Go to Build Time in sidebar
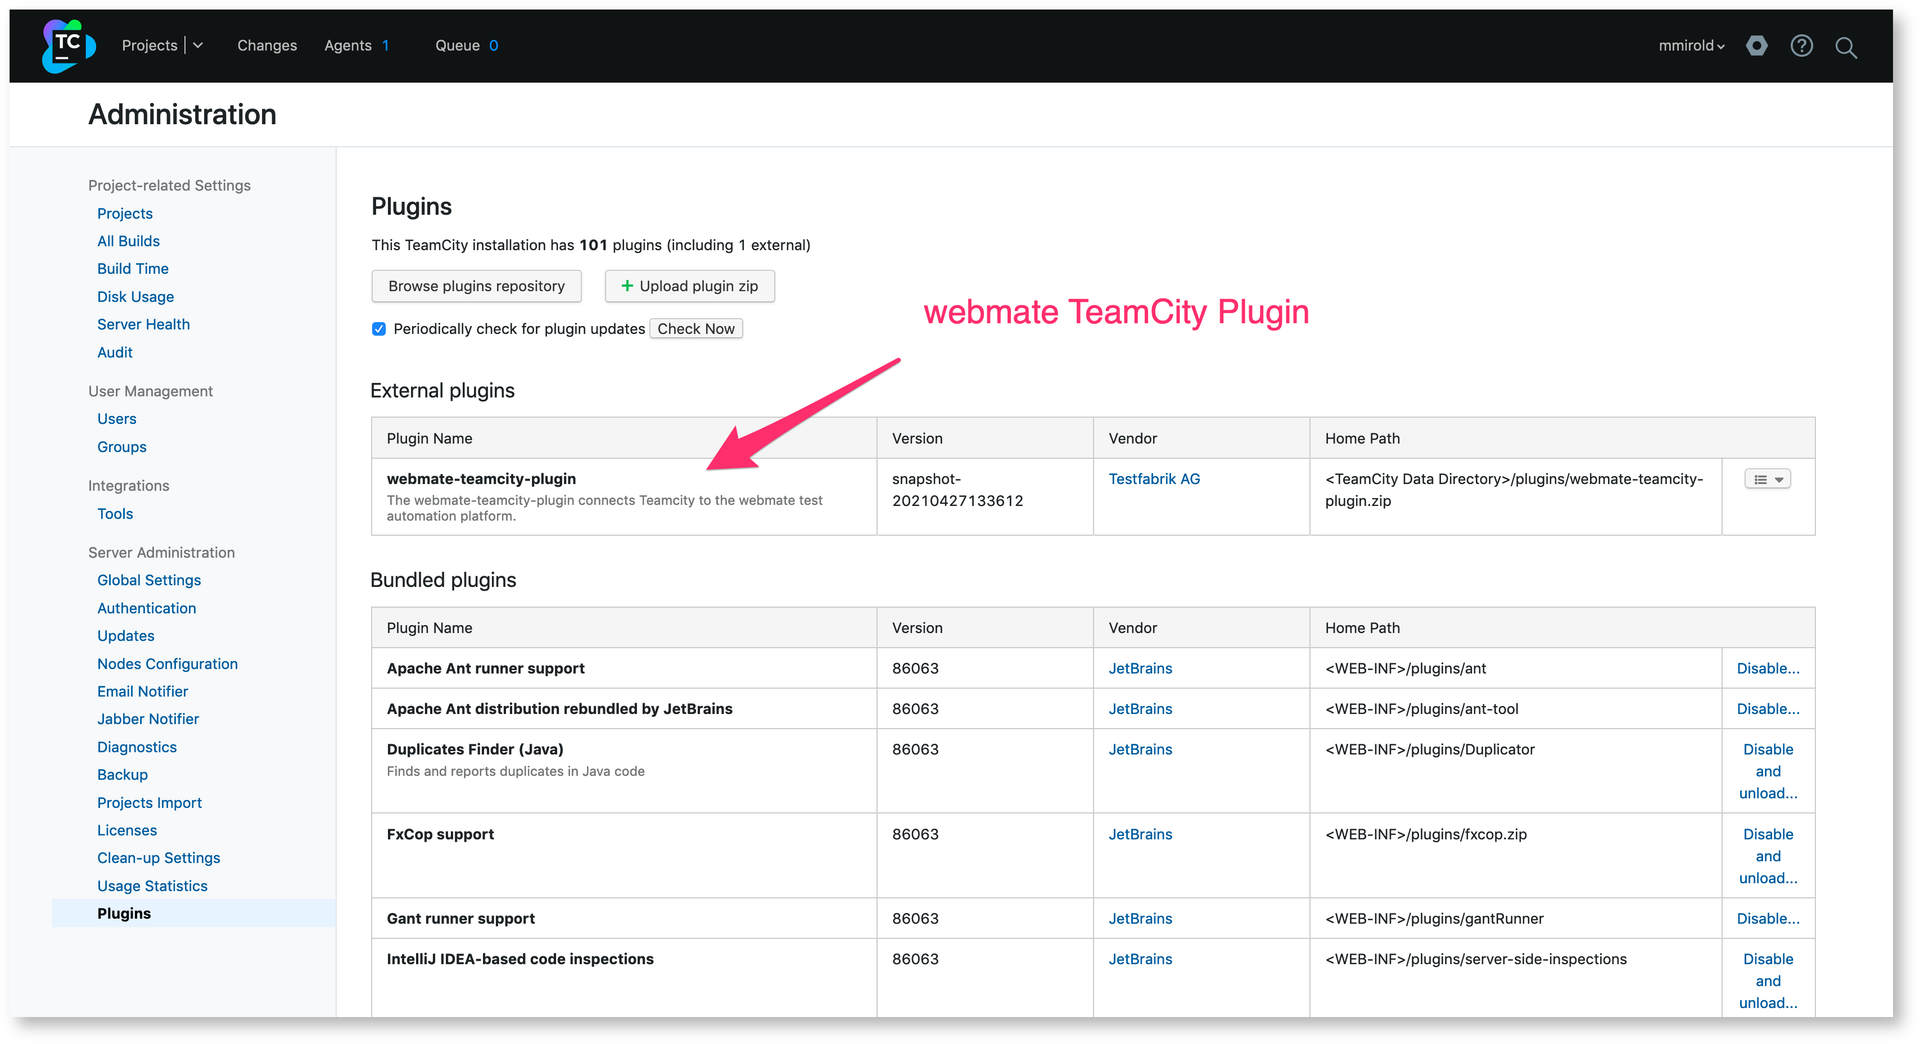1920x1044 pixels. coord(133,269)
